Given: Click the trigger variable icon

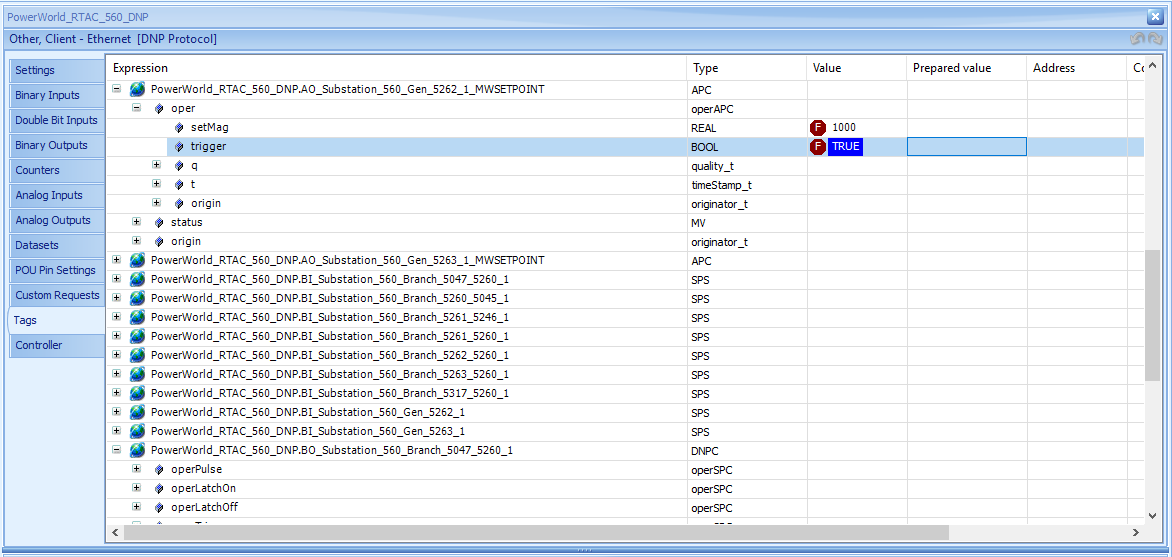Looking at the screenshot, I should pyautogui.click(x=179, y=147).
